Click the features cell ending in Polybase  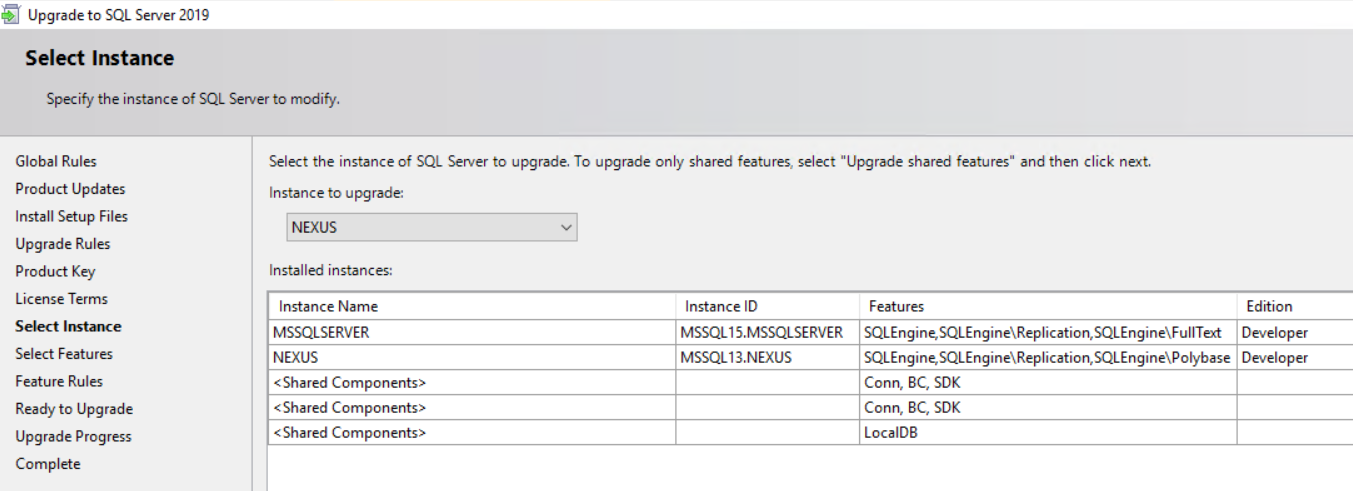tap(1048, 357)
